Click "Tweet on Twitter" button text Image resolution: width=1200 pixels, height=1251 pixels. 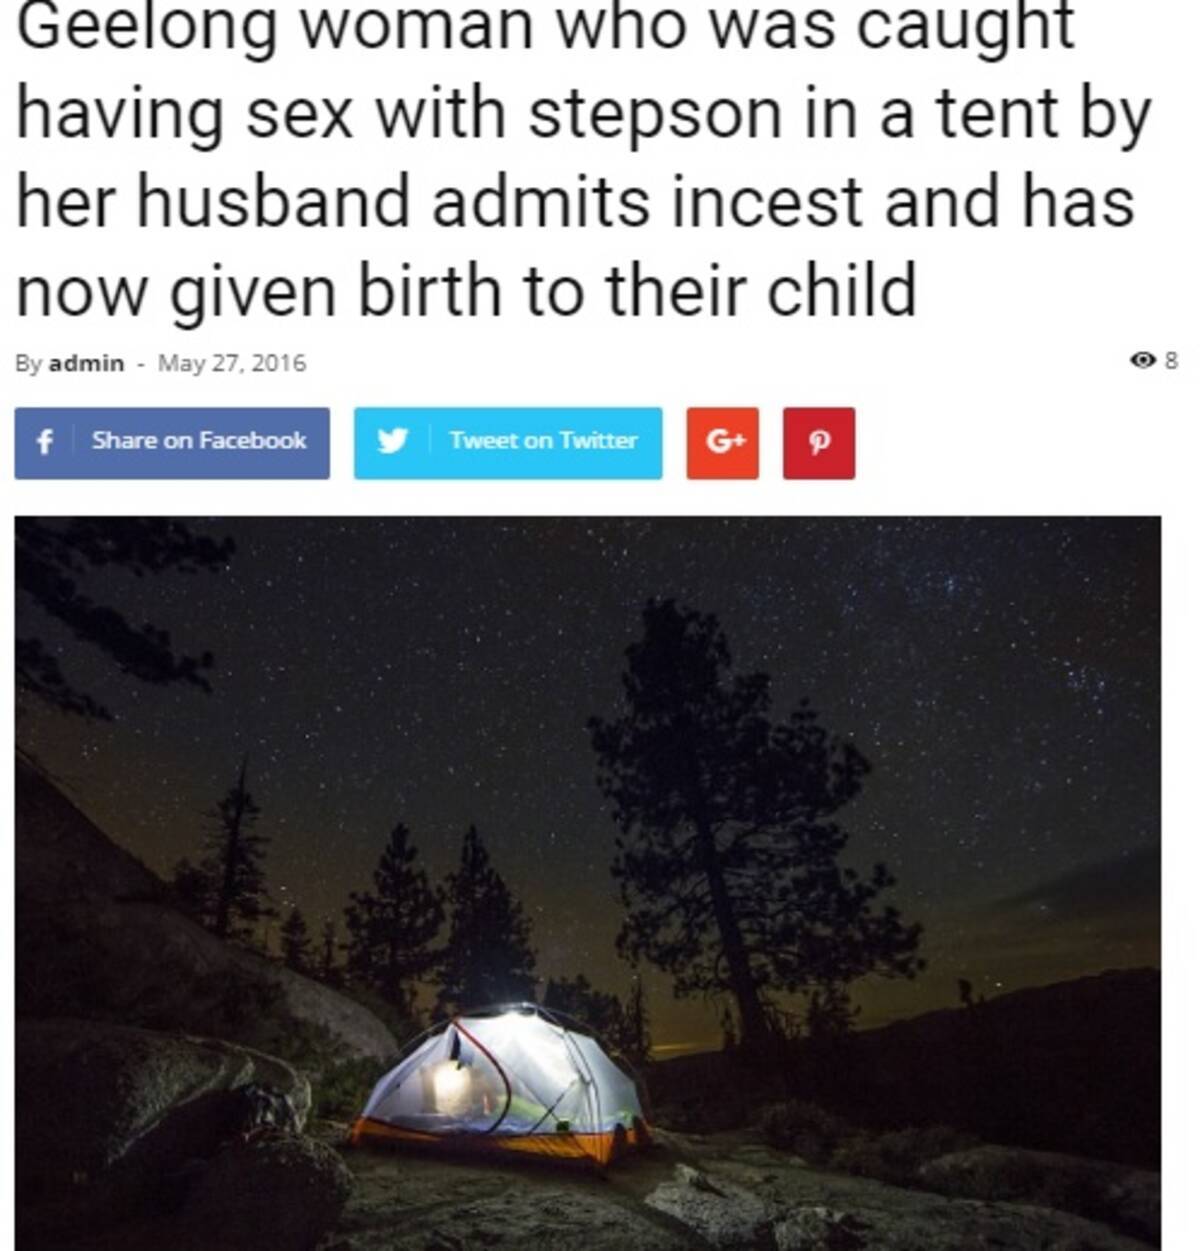[x=543, y=441]
